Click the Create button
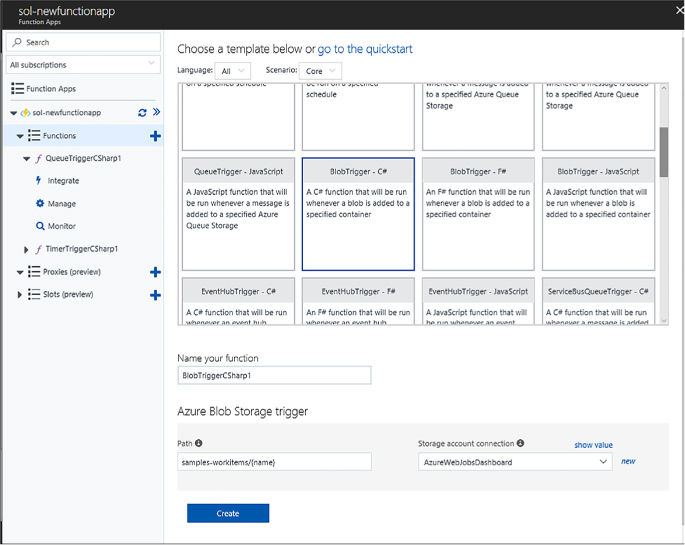Image resolution: width=685 pixels, height=545 pixels. click(x=228, y=513)
